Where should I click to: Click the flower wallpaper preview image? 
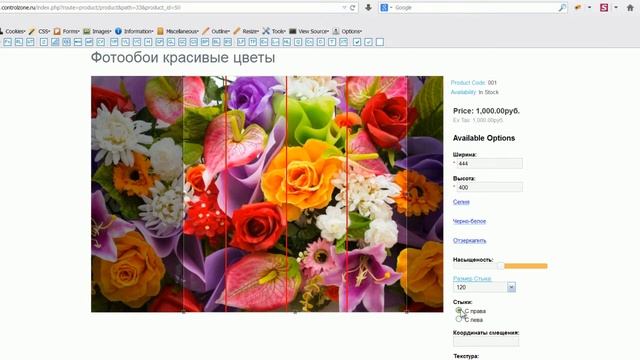(267, 194)
